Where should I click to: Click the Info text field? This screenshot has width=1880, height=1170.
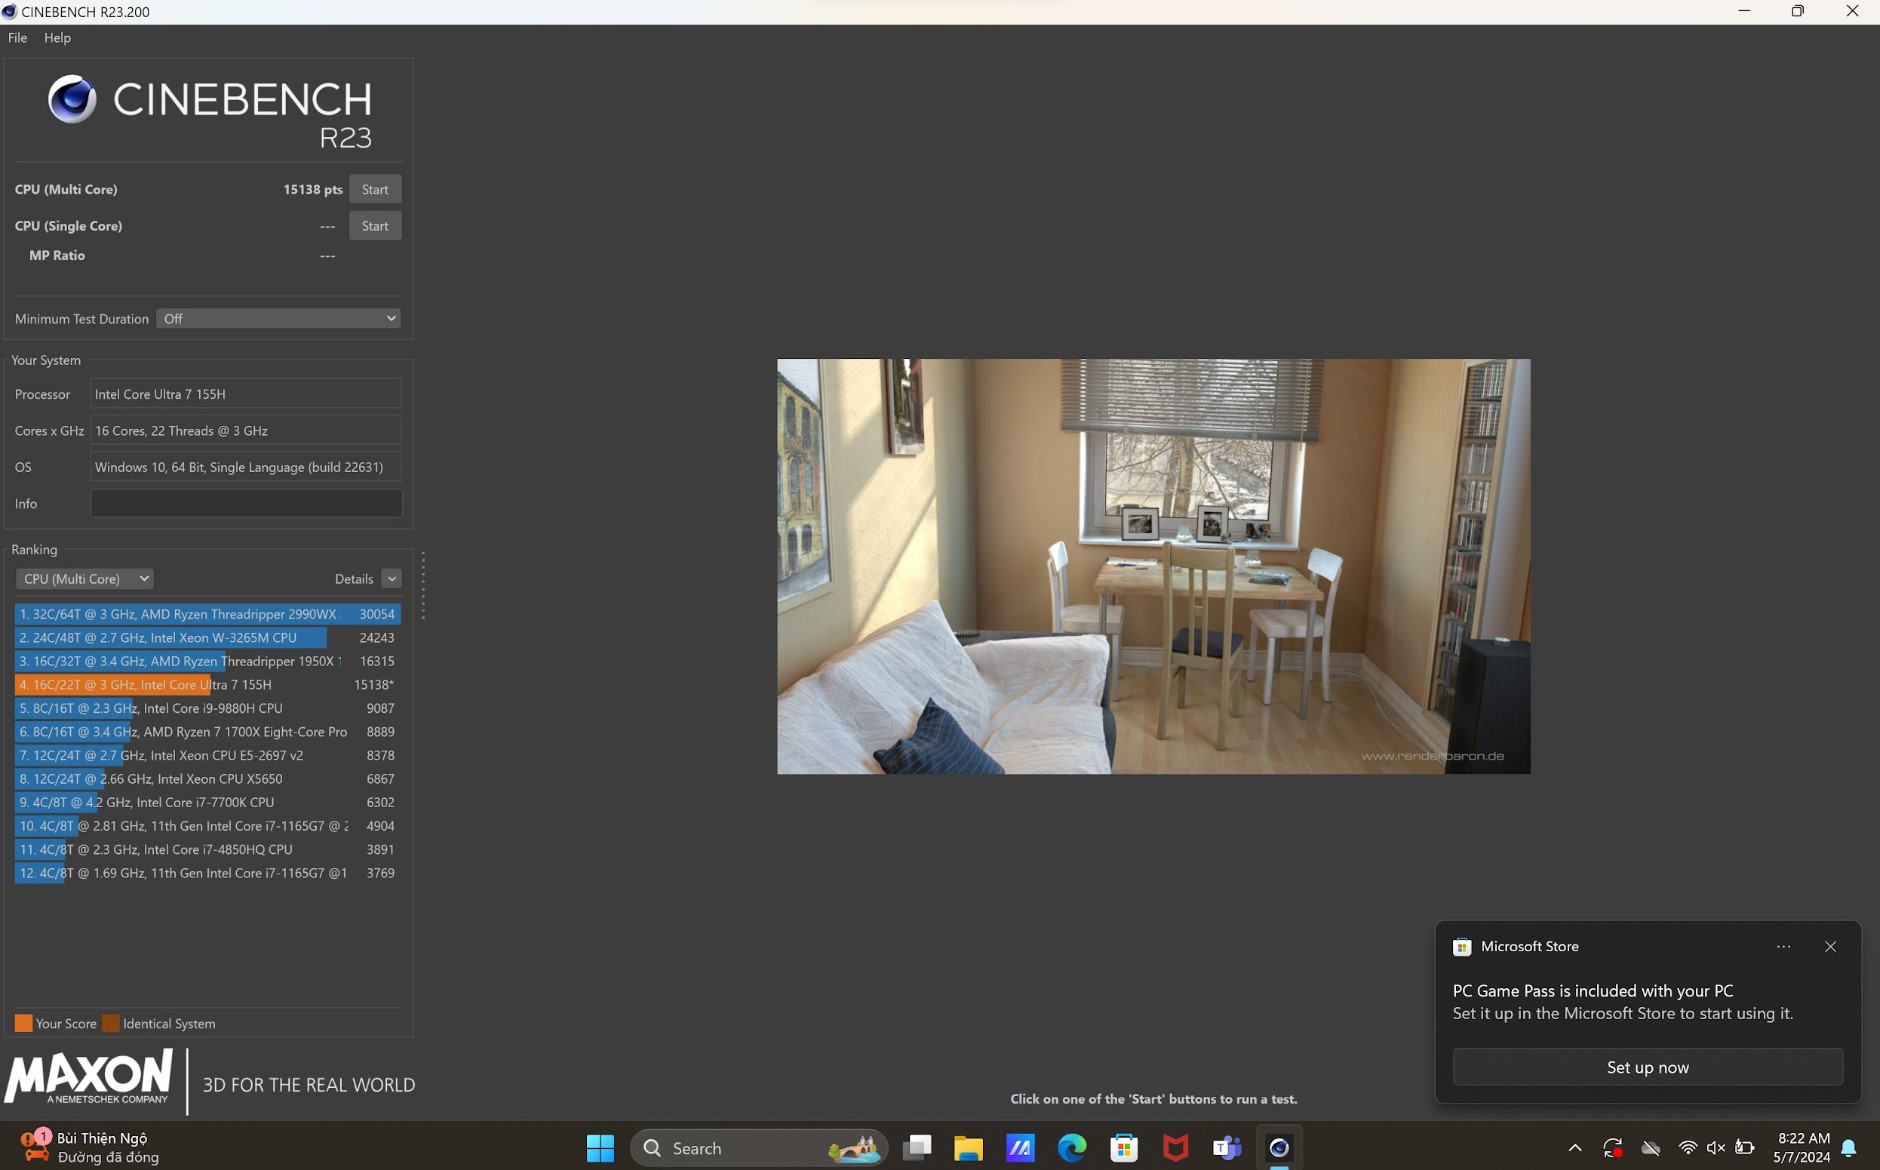(x=246, y=504)
